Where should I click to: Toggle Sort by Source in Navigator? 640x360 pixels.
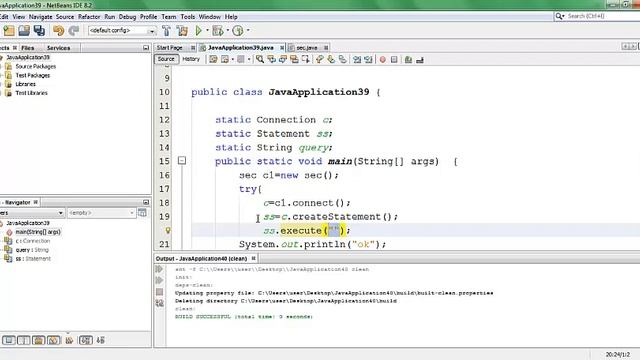[x=100, y=340]
